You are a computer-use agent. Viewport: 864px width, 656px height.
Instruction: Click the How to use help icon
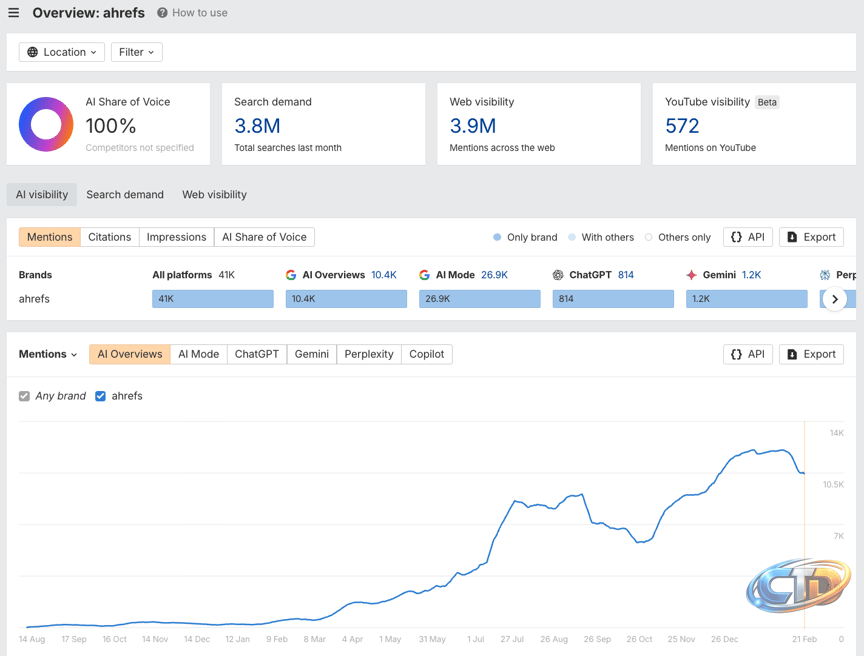point(162,13)
